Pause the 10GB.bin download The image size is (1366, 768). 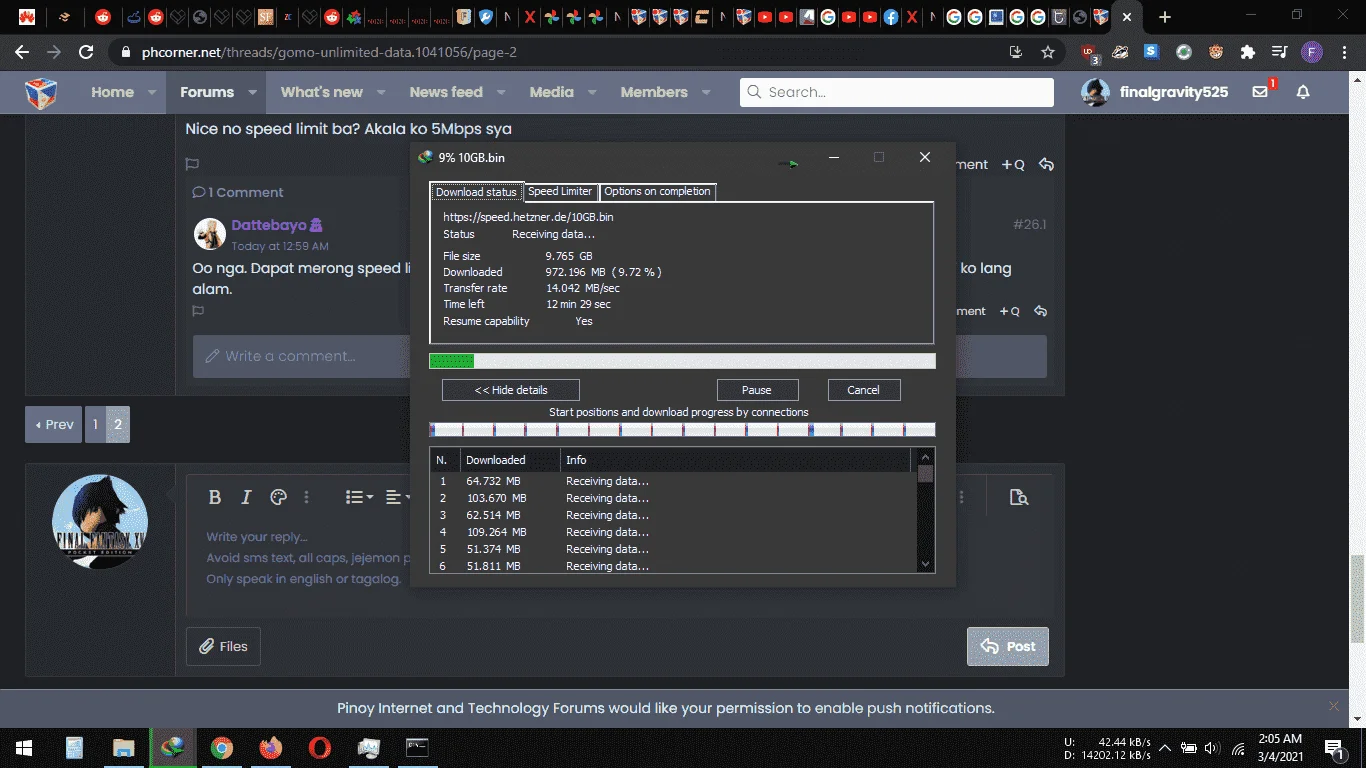(x=757, y=390)
